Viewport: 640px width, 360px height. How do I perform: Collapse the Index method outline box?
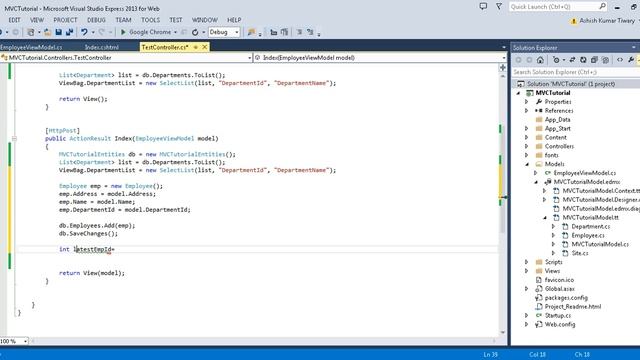coord(14,139)
